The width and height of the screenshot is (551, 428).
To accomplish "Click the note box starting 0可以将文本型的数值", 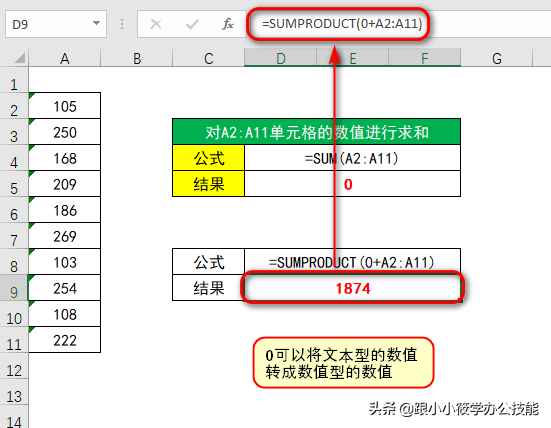I will (x=343, y=363).
